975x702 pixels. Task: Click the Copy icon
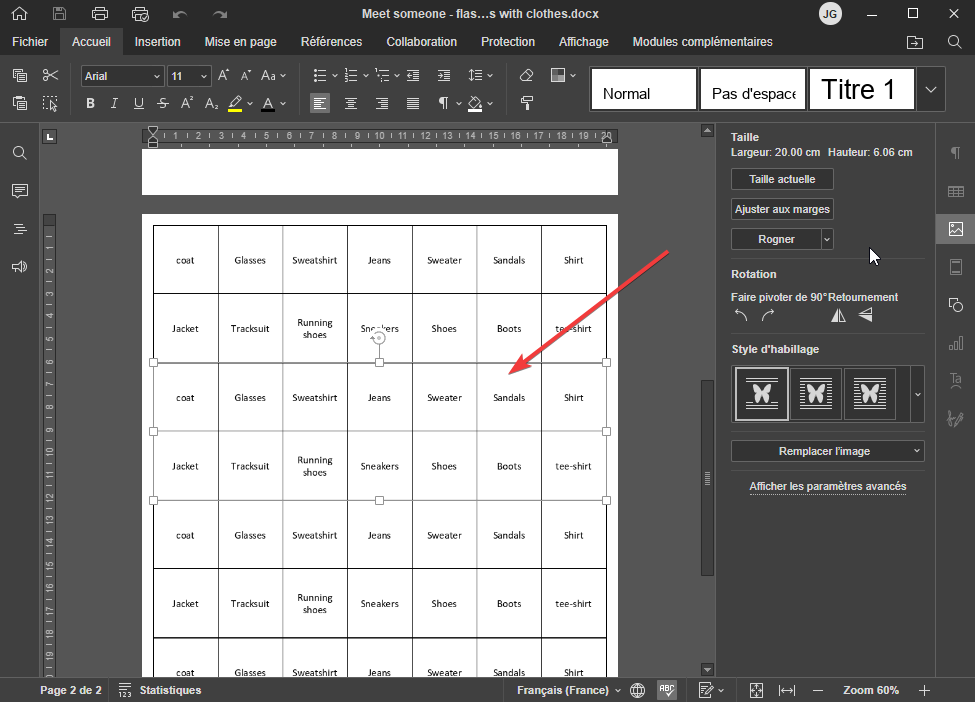[20, 75]
